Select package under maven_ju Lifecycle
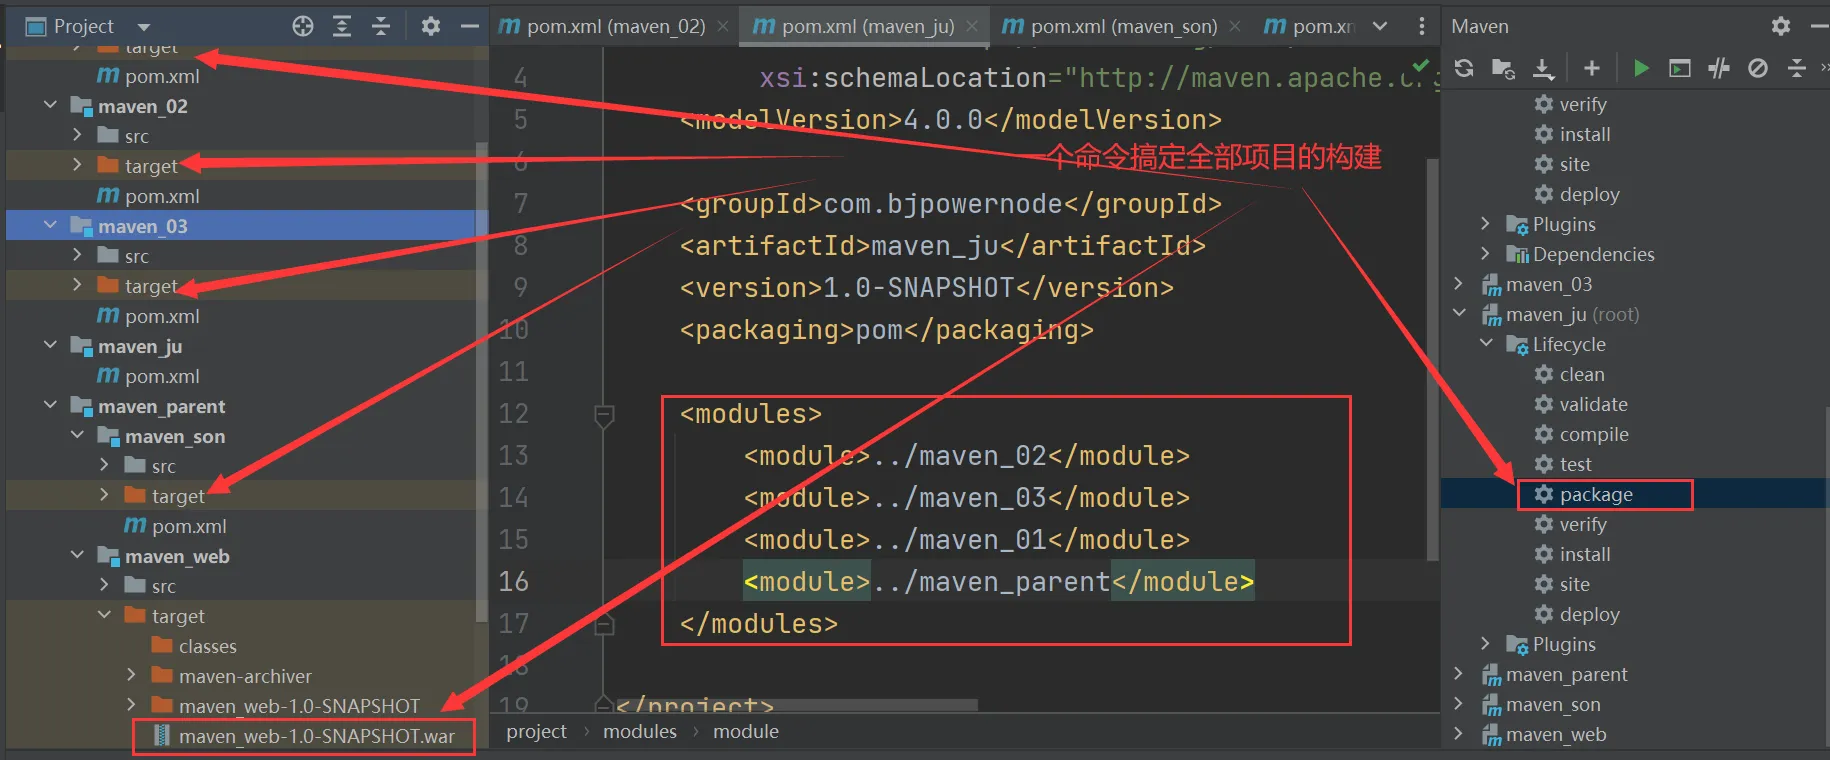The width and height of the screenshot is (1830, 760). (x=1596, y=494)
